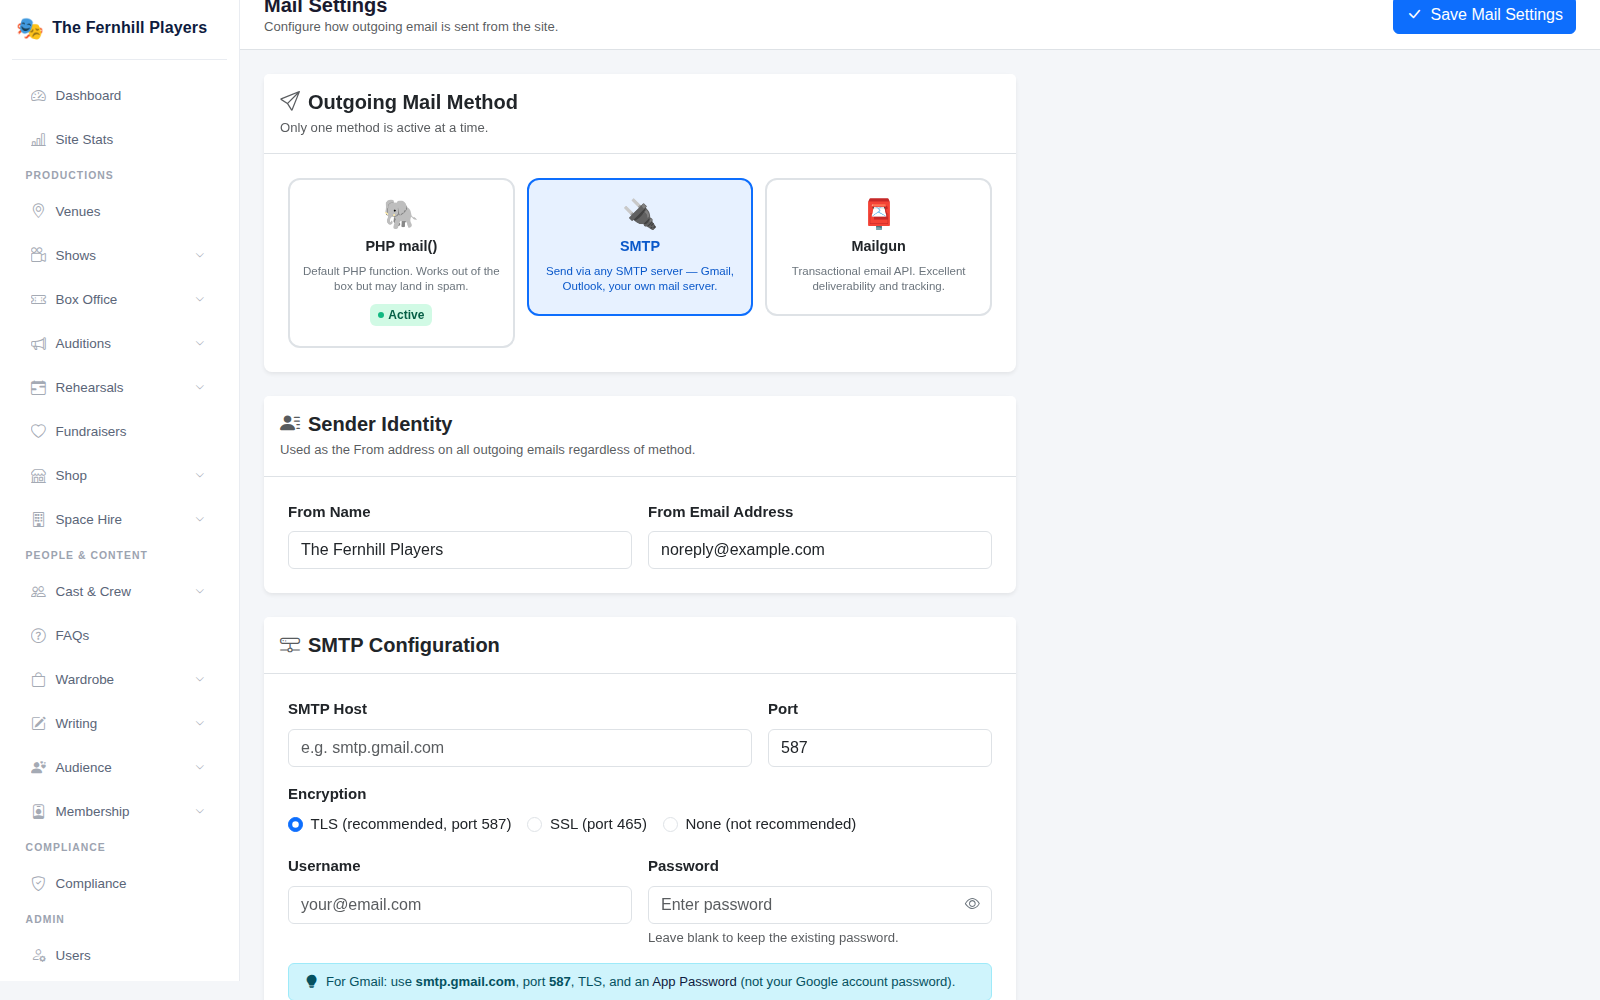Click the Compliance shield icon
Viewport: 1600px width, 1000px height.
tap(39, 884)
